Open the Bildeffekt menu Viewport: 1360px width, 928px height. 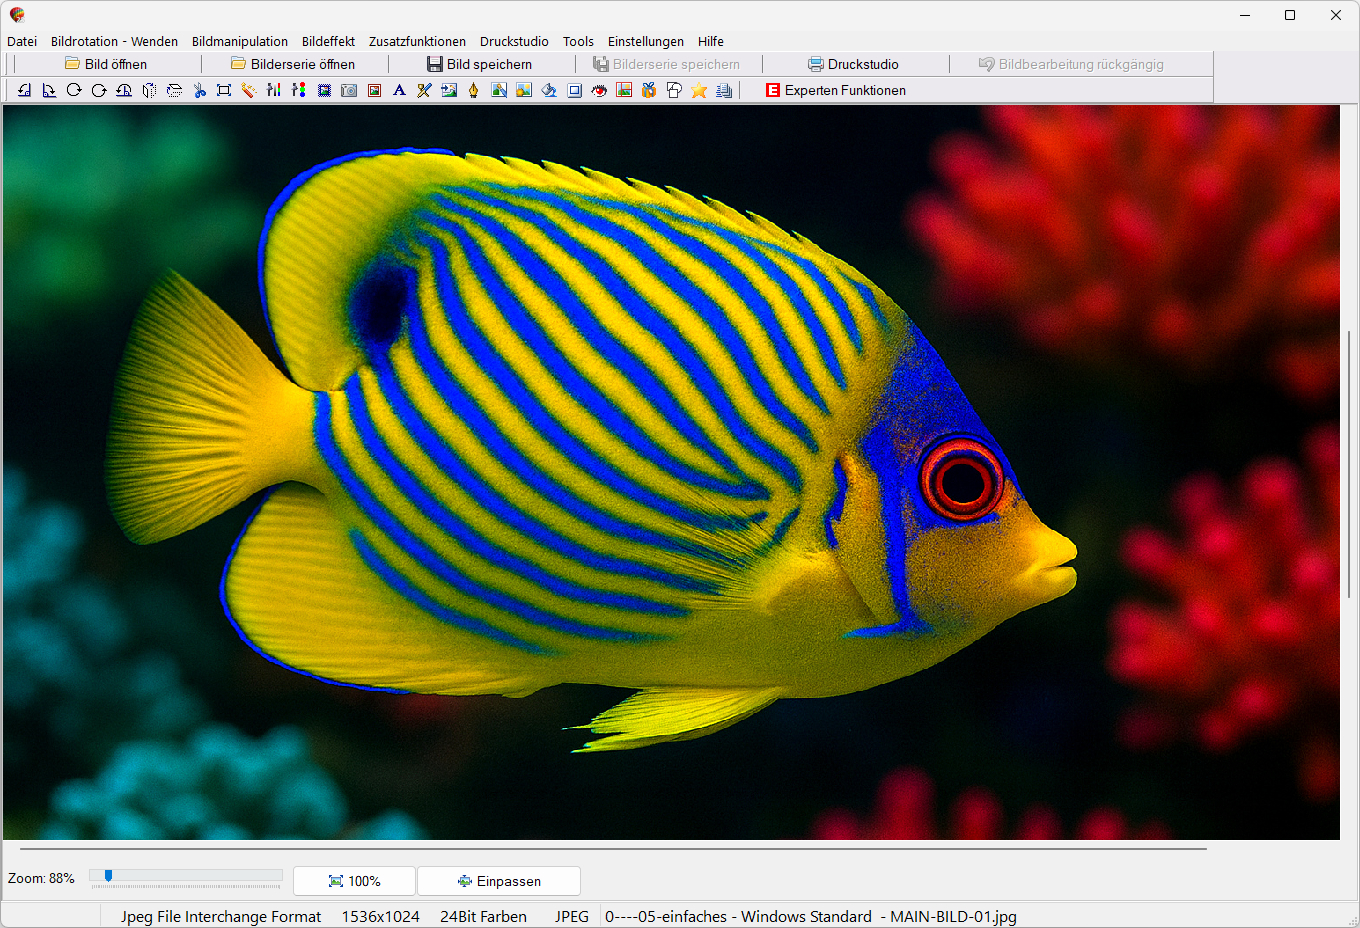(x=328, y=41)
